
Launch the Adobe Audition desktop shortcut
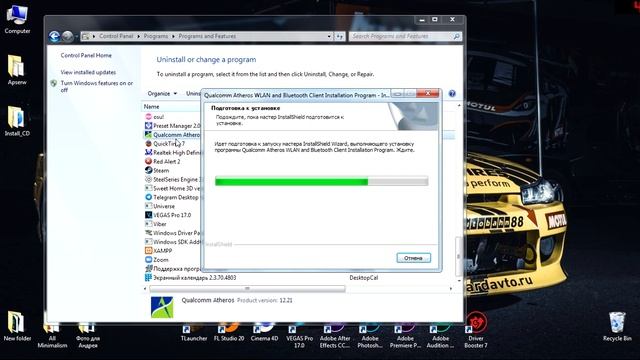click(x=441, y=336)
